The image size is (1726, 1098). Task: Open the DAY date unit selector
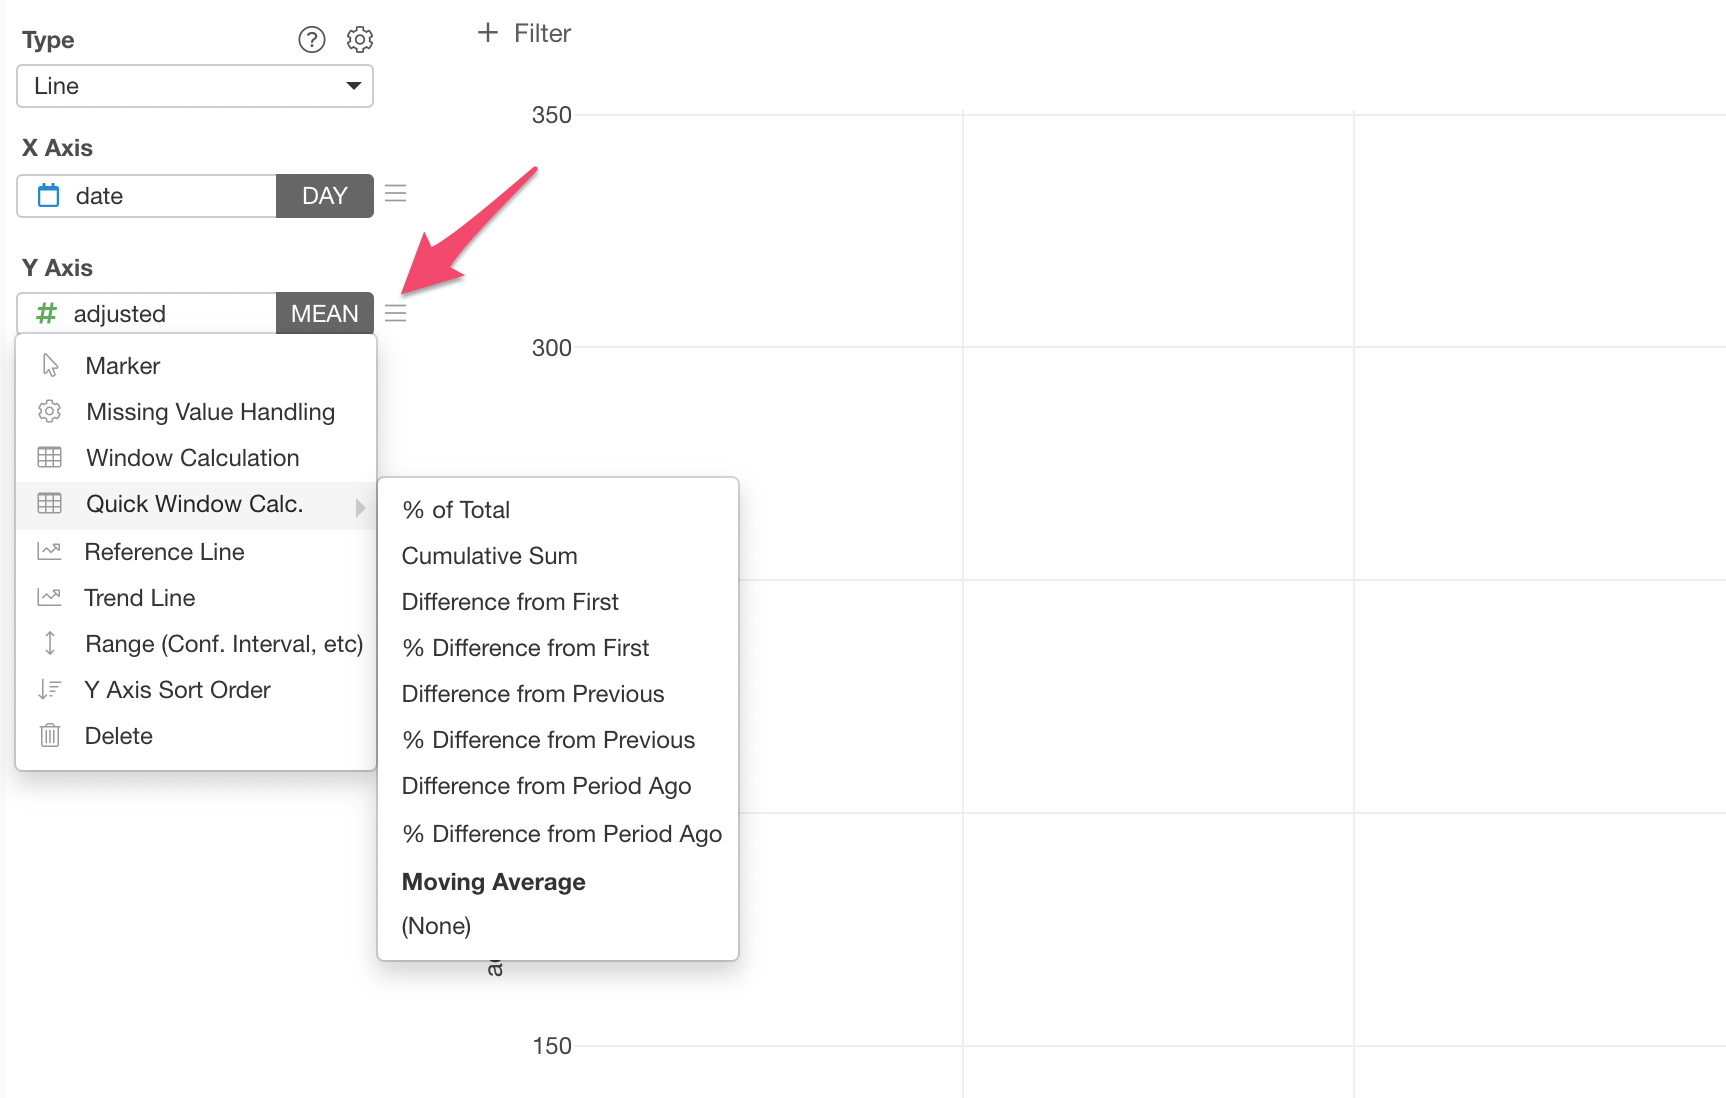pos(325,196)
